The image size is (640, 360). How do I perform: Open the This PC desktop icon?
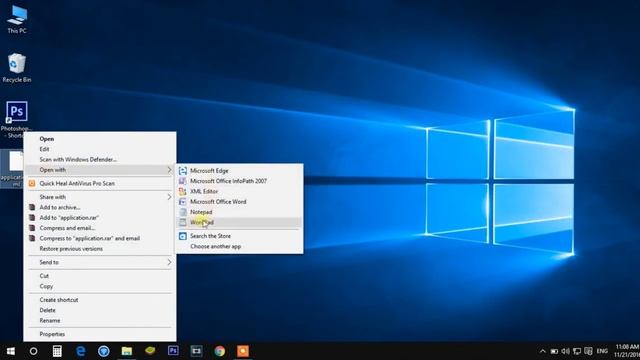pos(17,19)
